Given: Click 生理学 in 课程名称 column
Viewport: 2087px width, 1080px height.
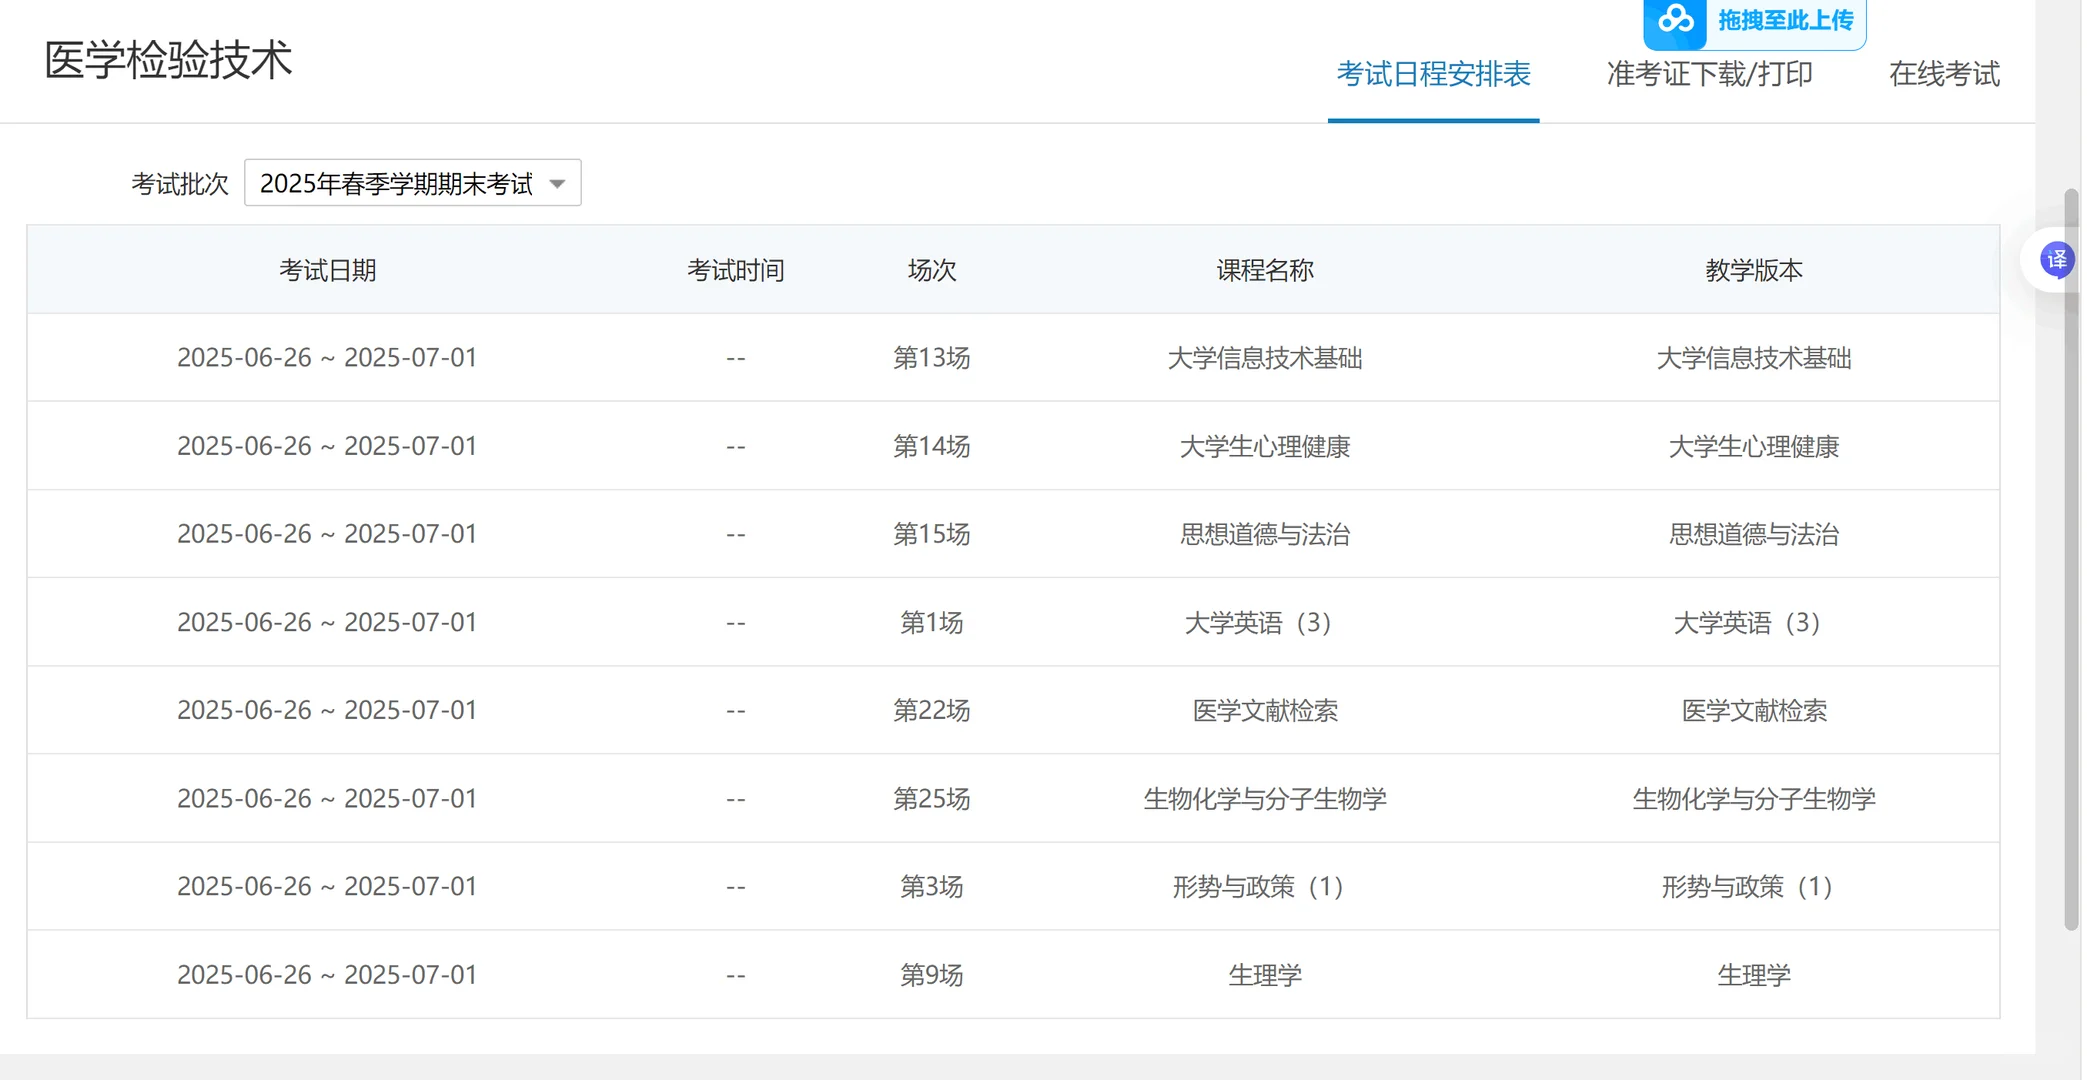Looking at the screenshot, I should click(x=1264, y=975).
